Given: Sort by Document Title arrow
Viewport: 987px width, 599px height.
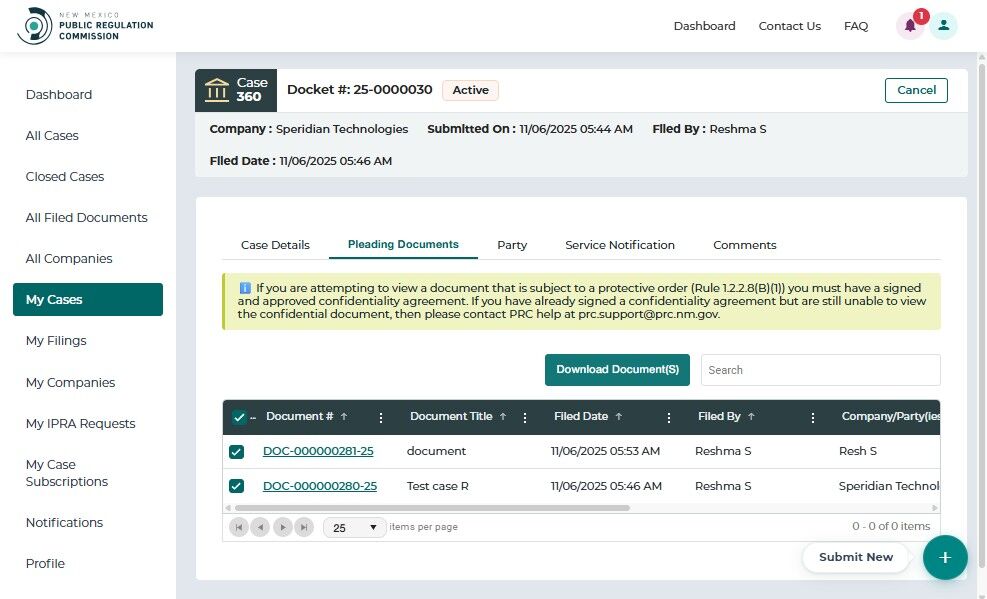Looking at the screenshot, I should click(x=503, y=417).
